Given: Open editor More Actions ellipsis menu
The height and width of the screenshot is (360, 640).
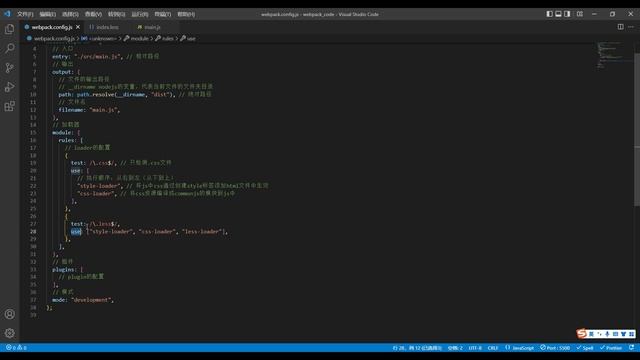Looking at the screenshot, I should point(631,27).
